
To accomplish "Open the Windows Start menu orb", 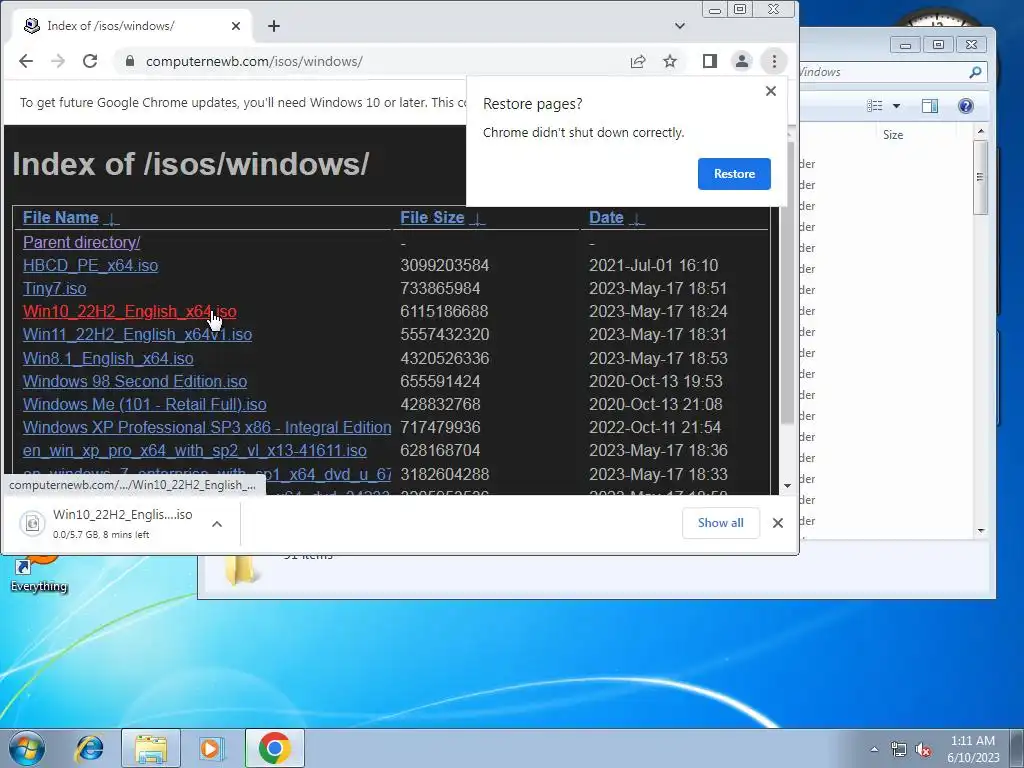I will tap(27, 748).
